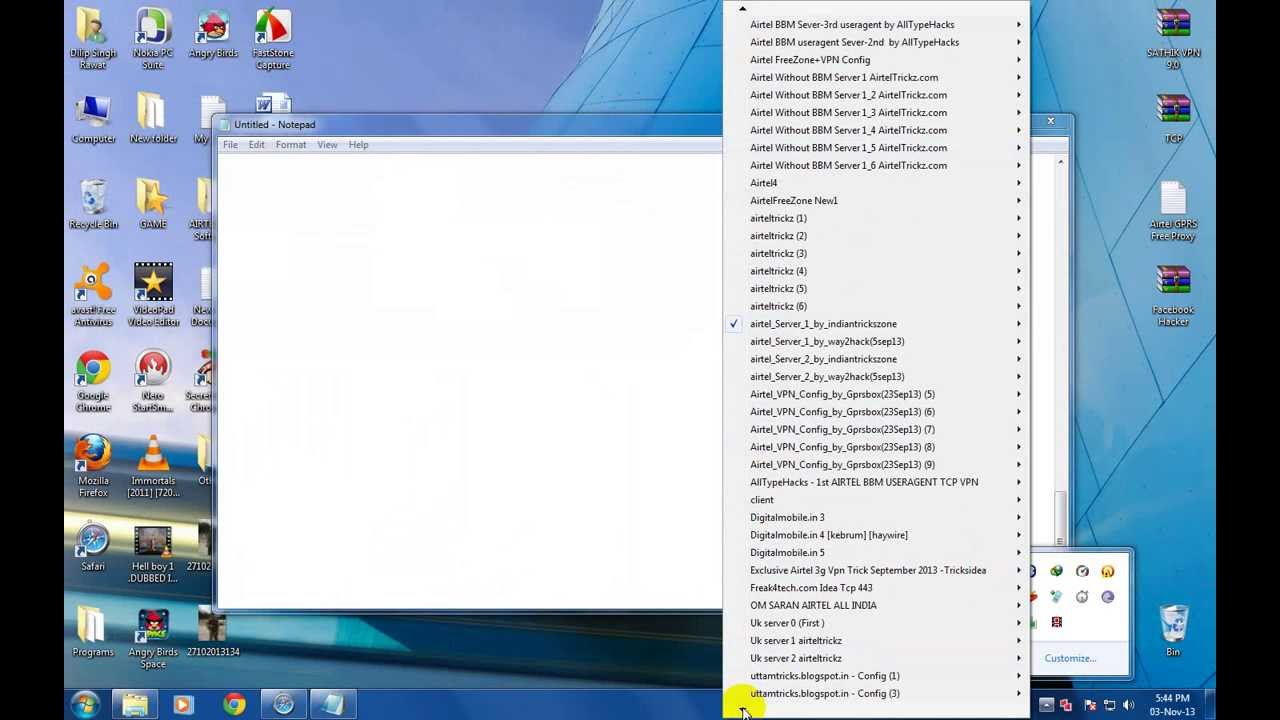The image size is (1280, 720).
Task: Expand the airteltrickz (1) submenu arrow
Action: point(1019,218)
